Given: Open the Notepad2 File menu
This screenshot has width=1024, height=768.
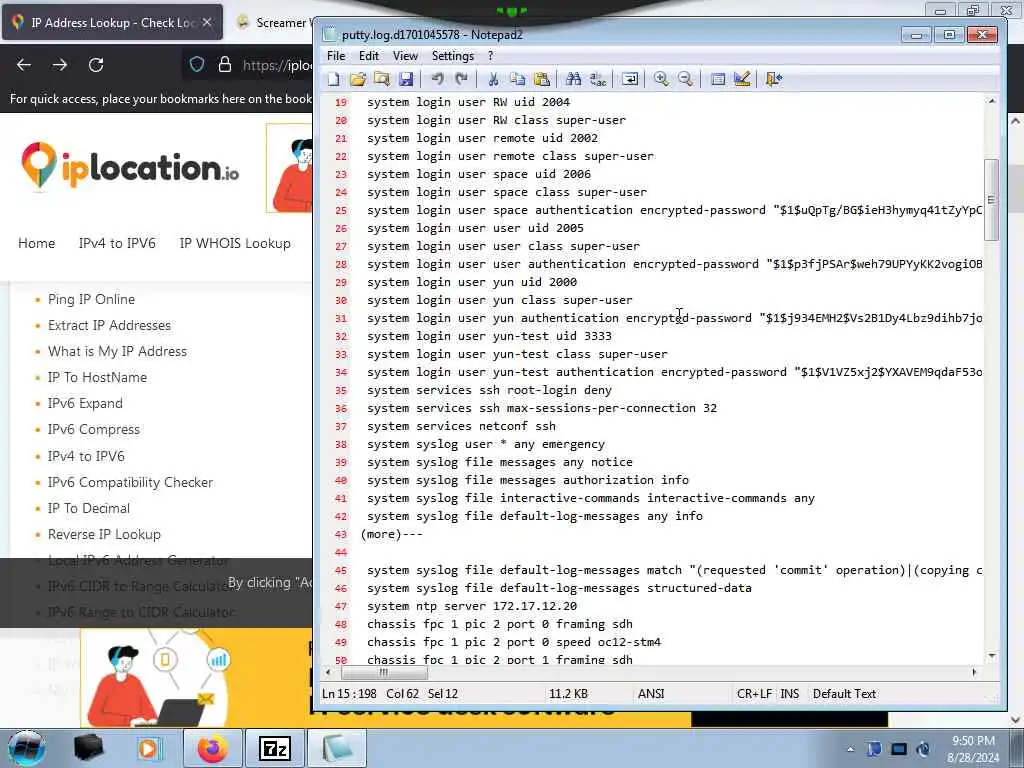Looking at the screenshot, I should (336, 56).
